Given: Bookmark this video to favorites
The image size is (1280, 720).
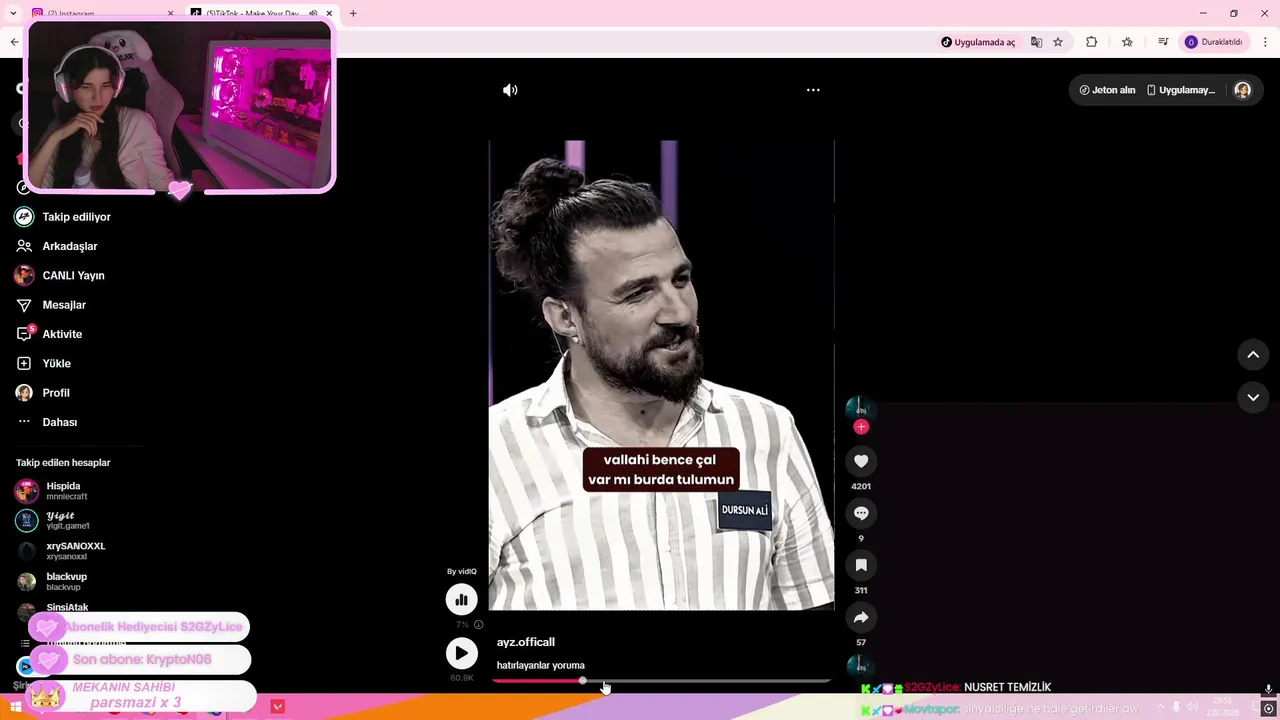Looking at the screenshot, I should 861,565.
